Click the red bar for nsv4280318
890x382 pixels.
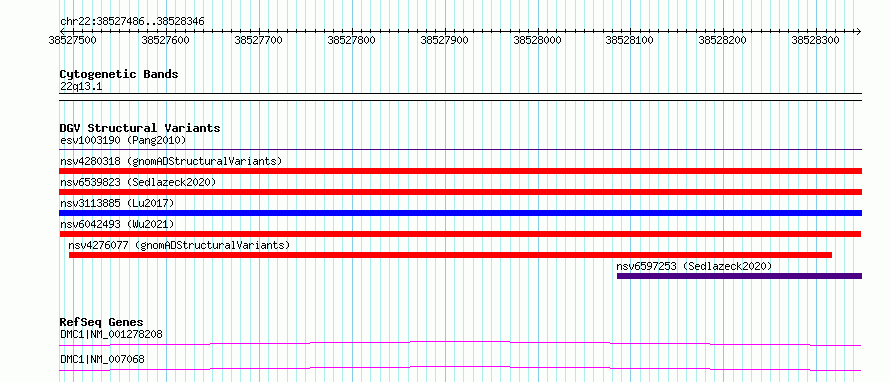pos(460,171)
